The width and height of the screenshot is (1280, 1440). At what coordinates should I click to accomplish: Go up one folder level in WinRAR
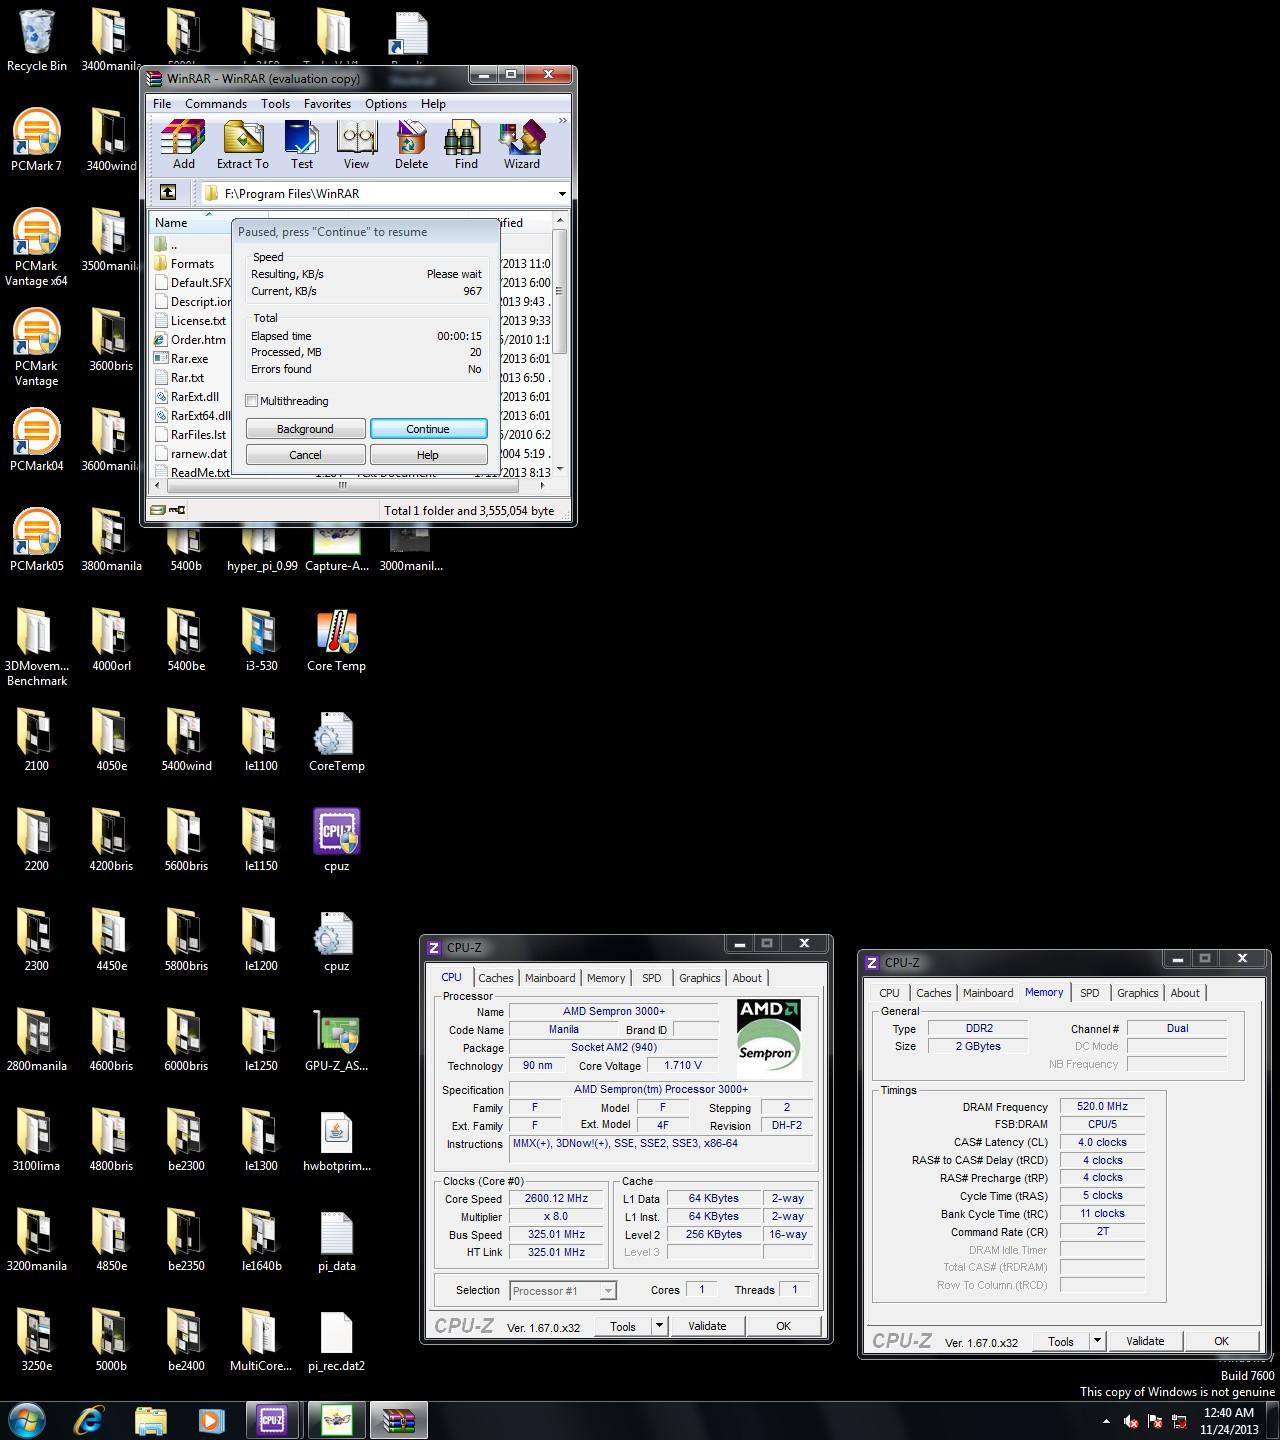pos(168,192)
